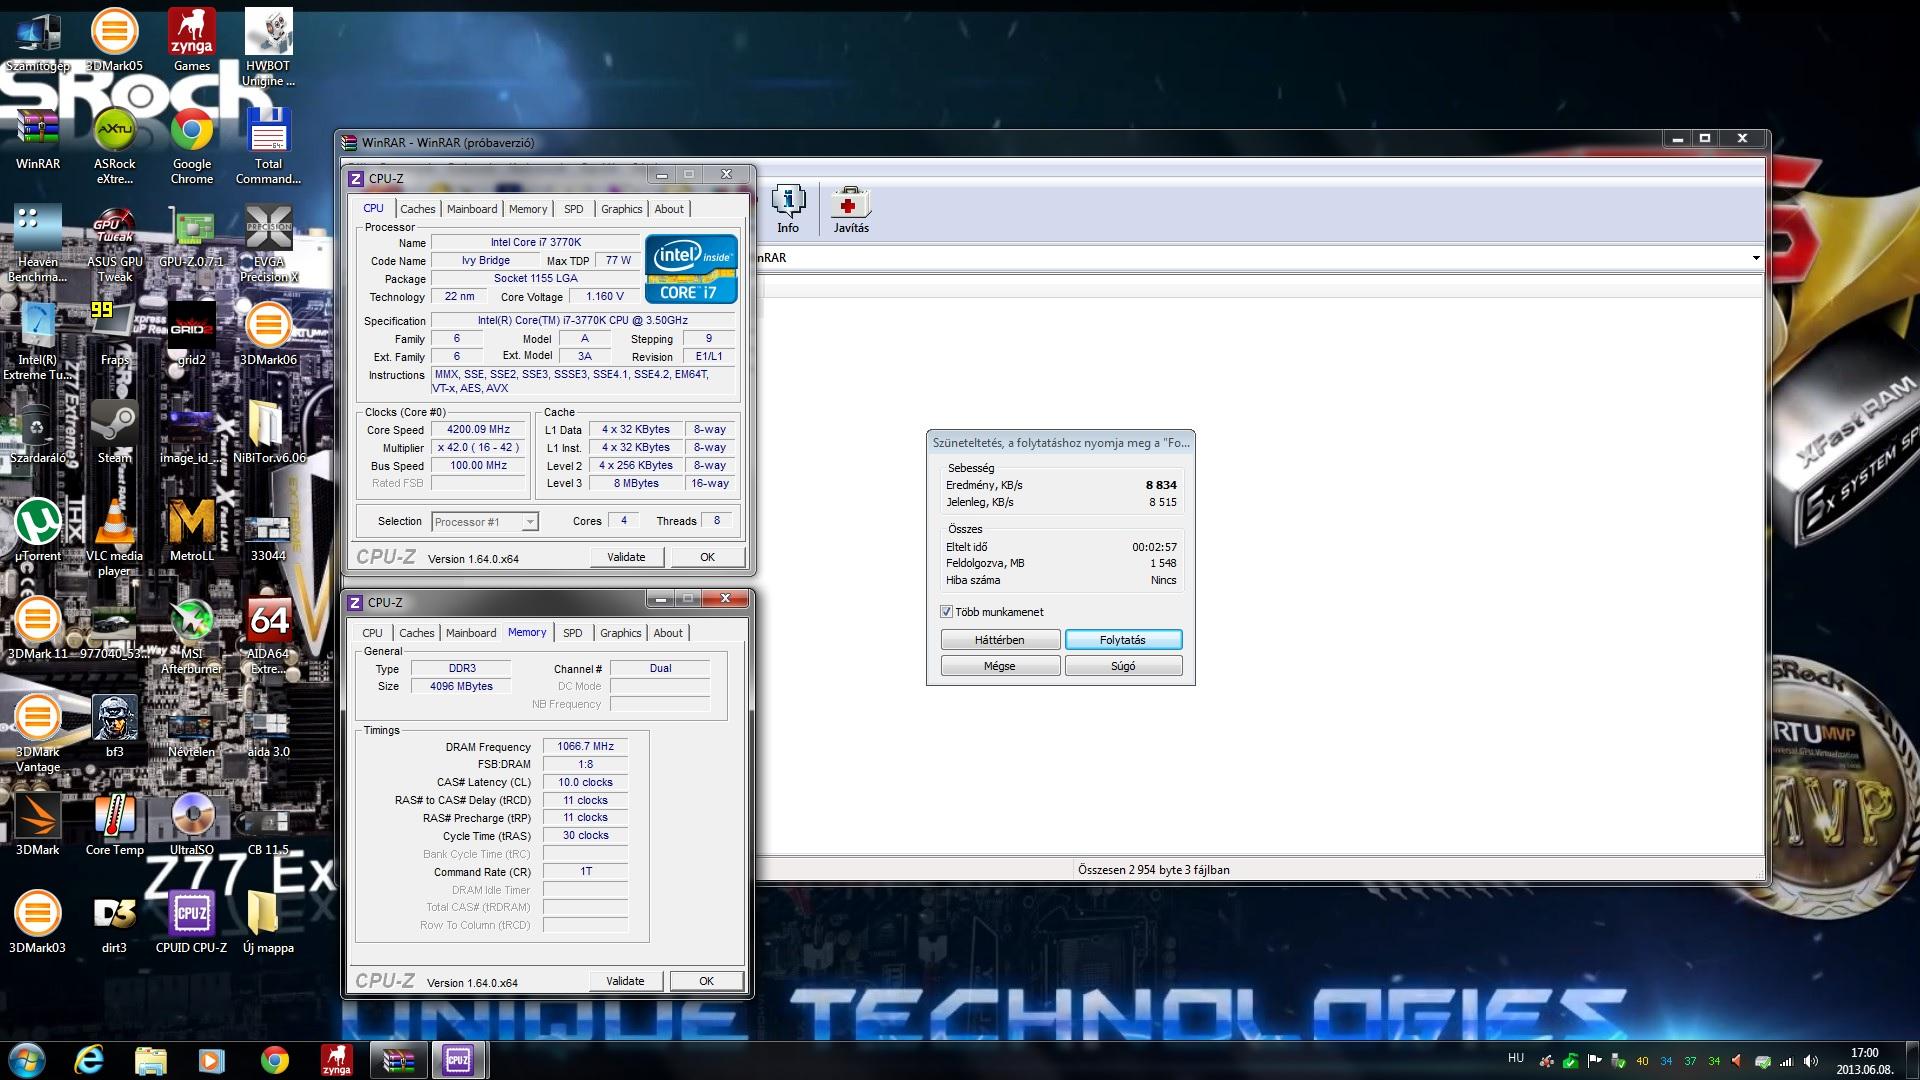The image size is (1920, 1080).
Task: Click OK in the top CPU-Z window
Action: pyautogui.click(x=707, y=557)
